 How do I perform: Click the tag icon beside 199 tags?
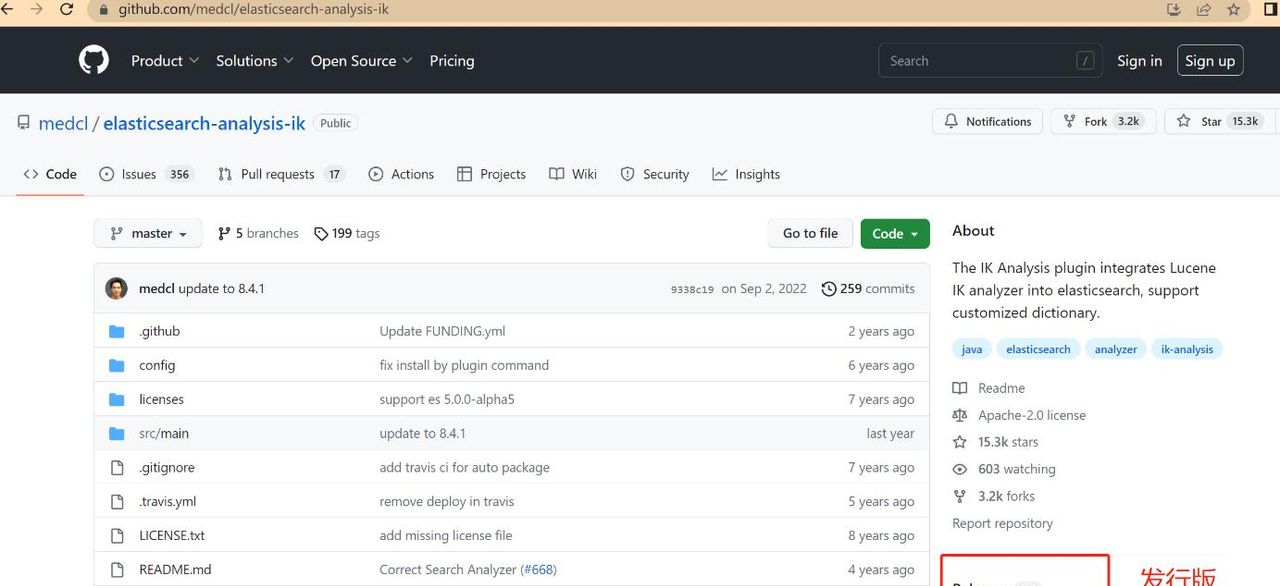(x=322, y=232)
